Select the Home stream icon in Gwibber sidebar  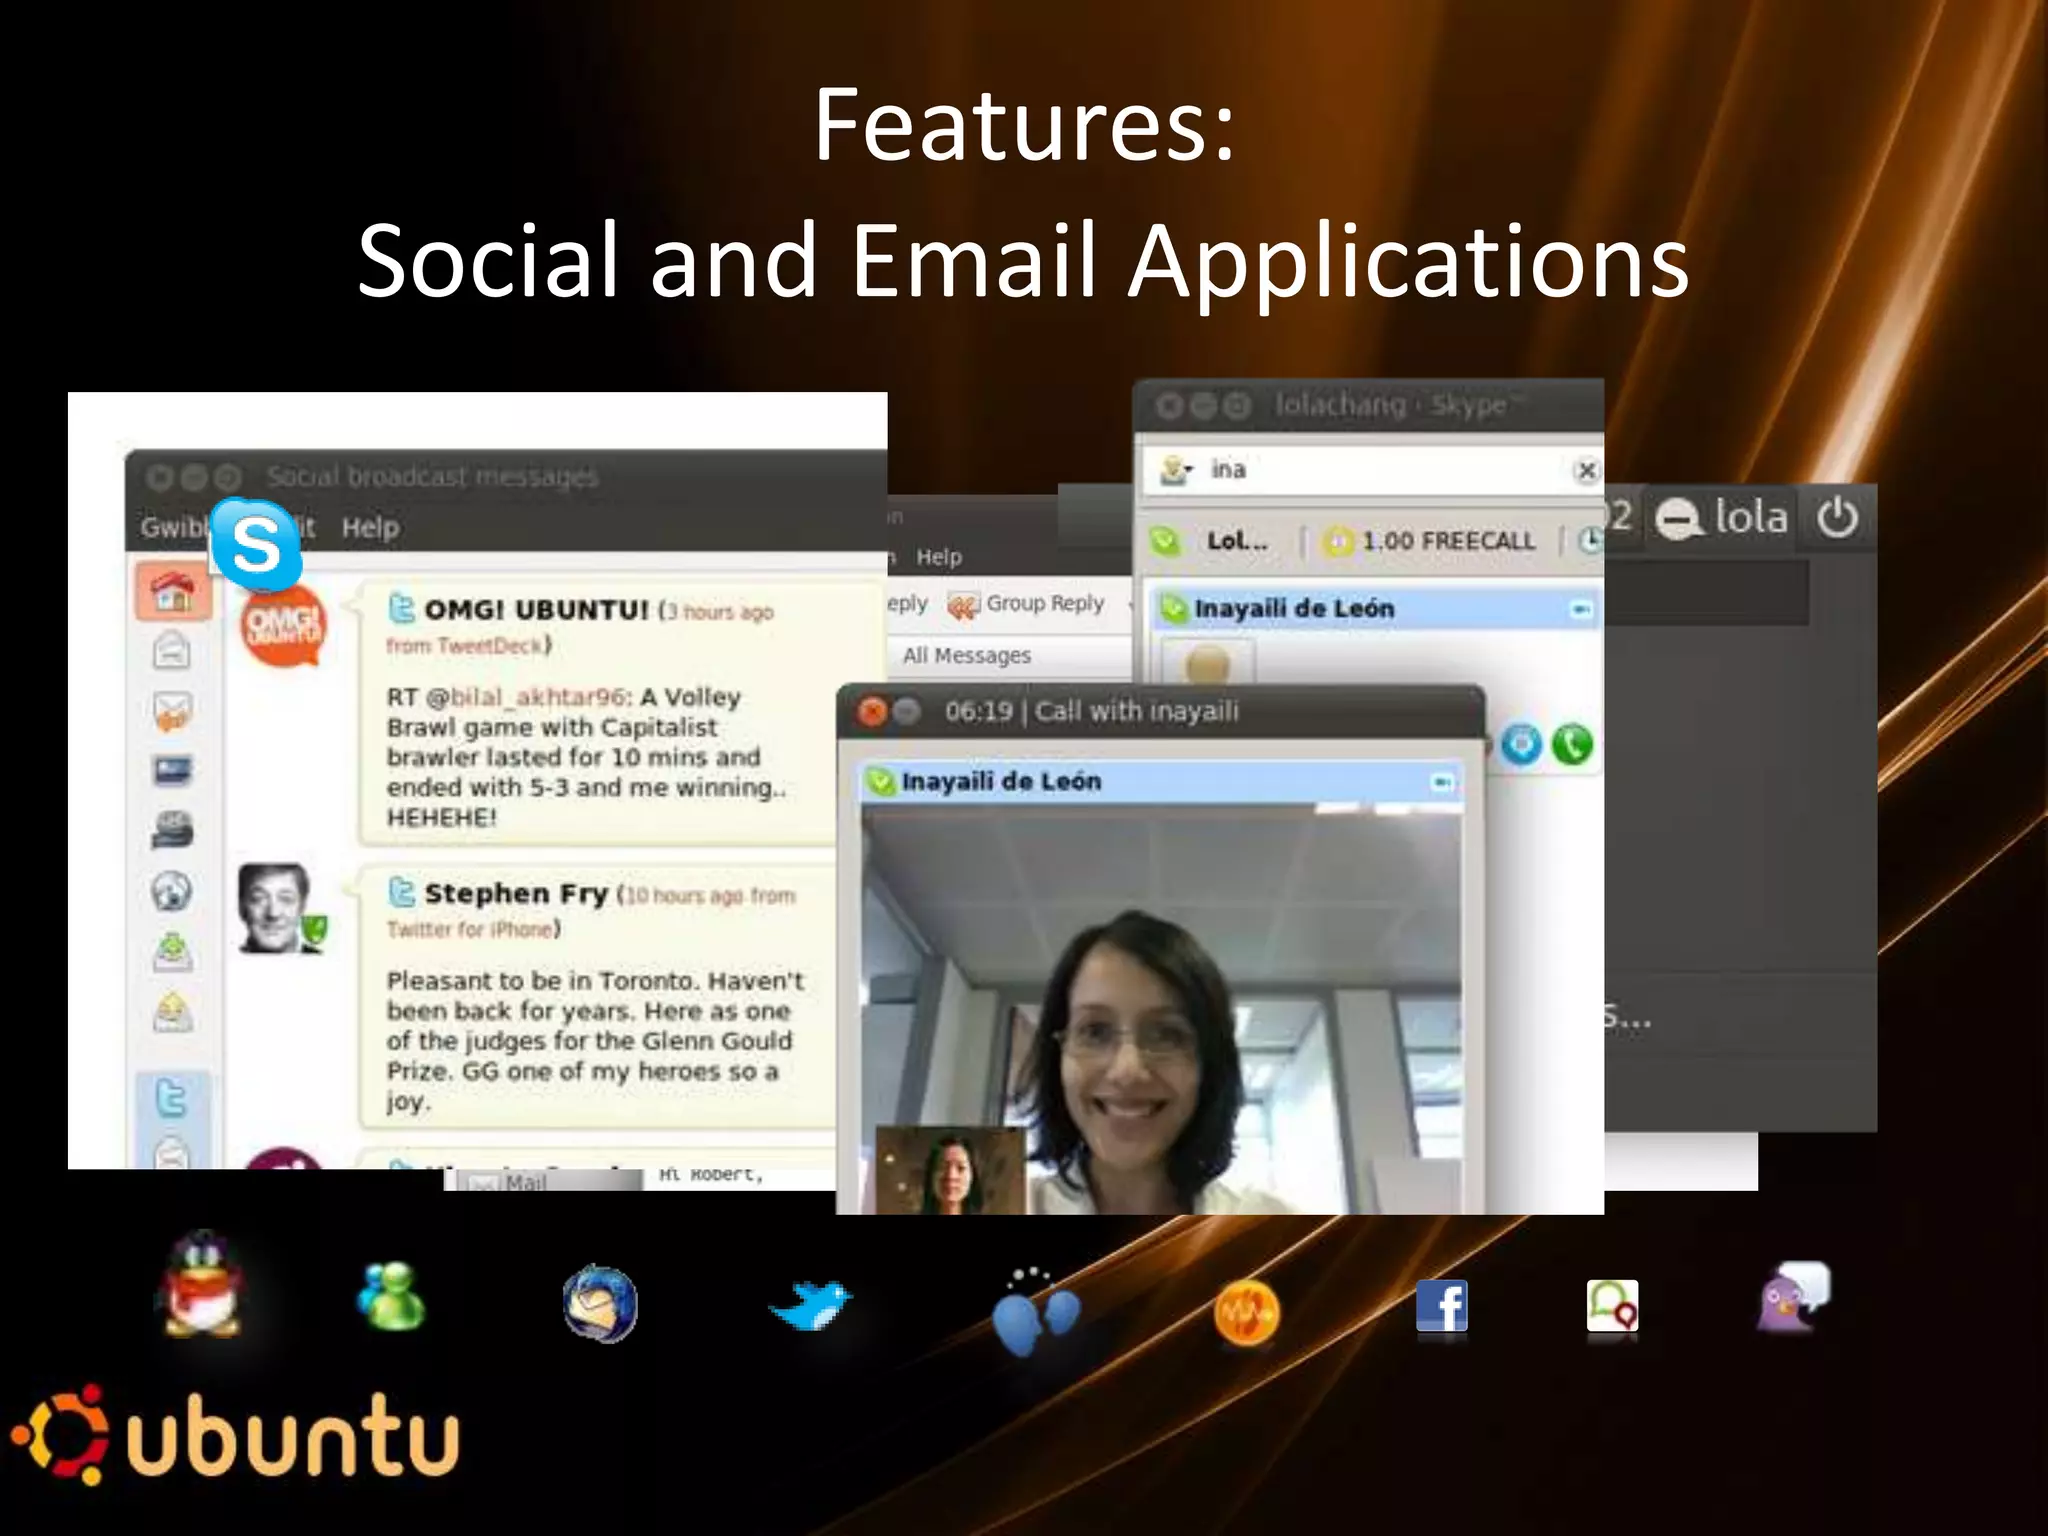tap(172, 591)
